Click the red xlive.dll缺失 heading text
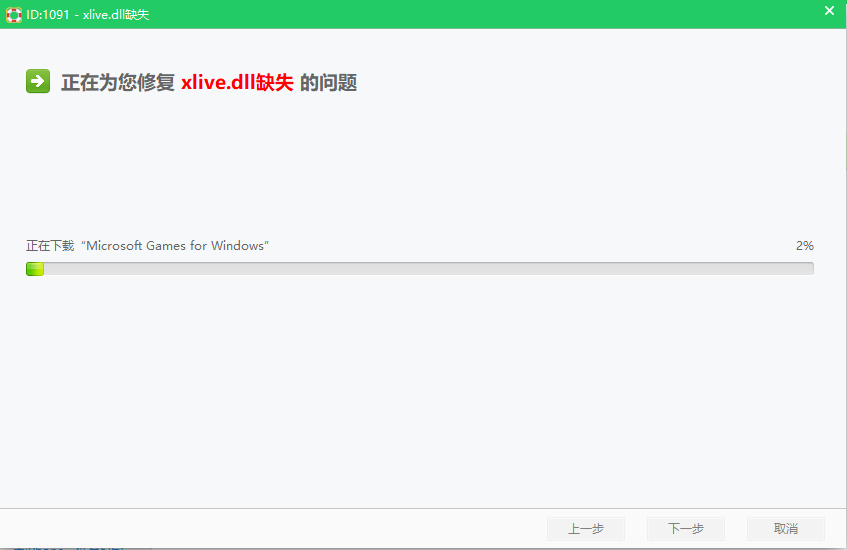Viewport: 847px width, 550px height. (x=237, y=83)
